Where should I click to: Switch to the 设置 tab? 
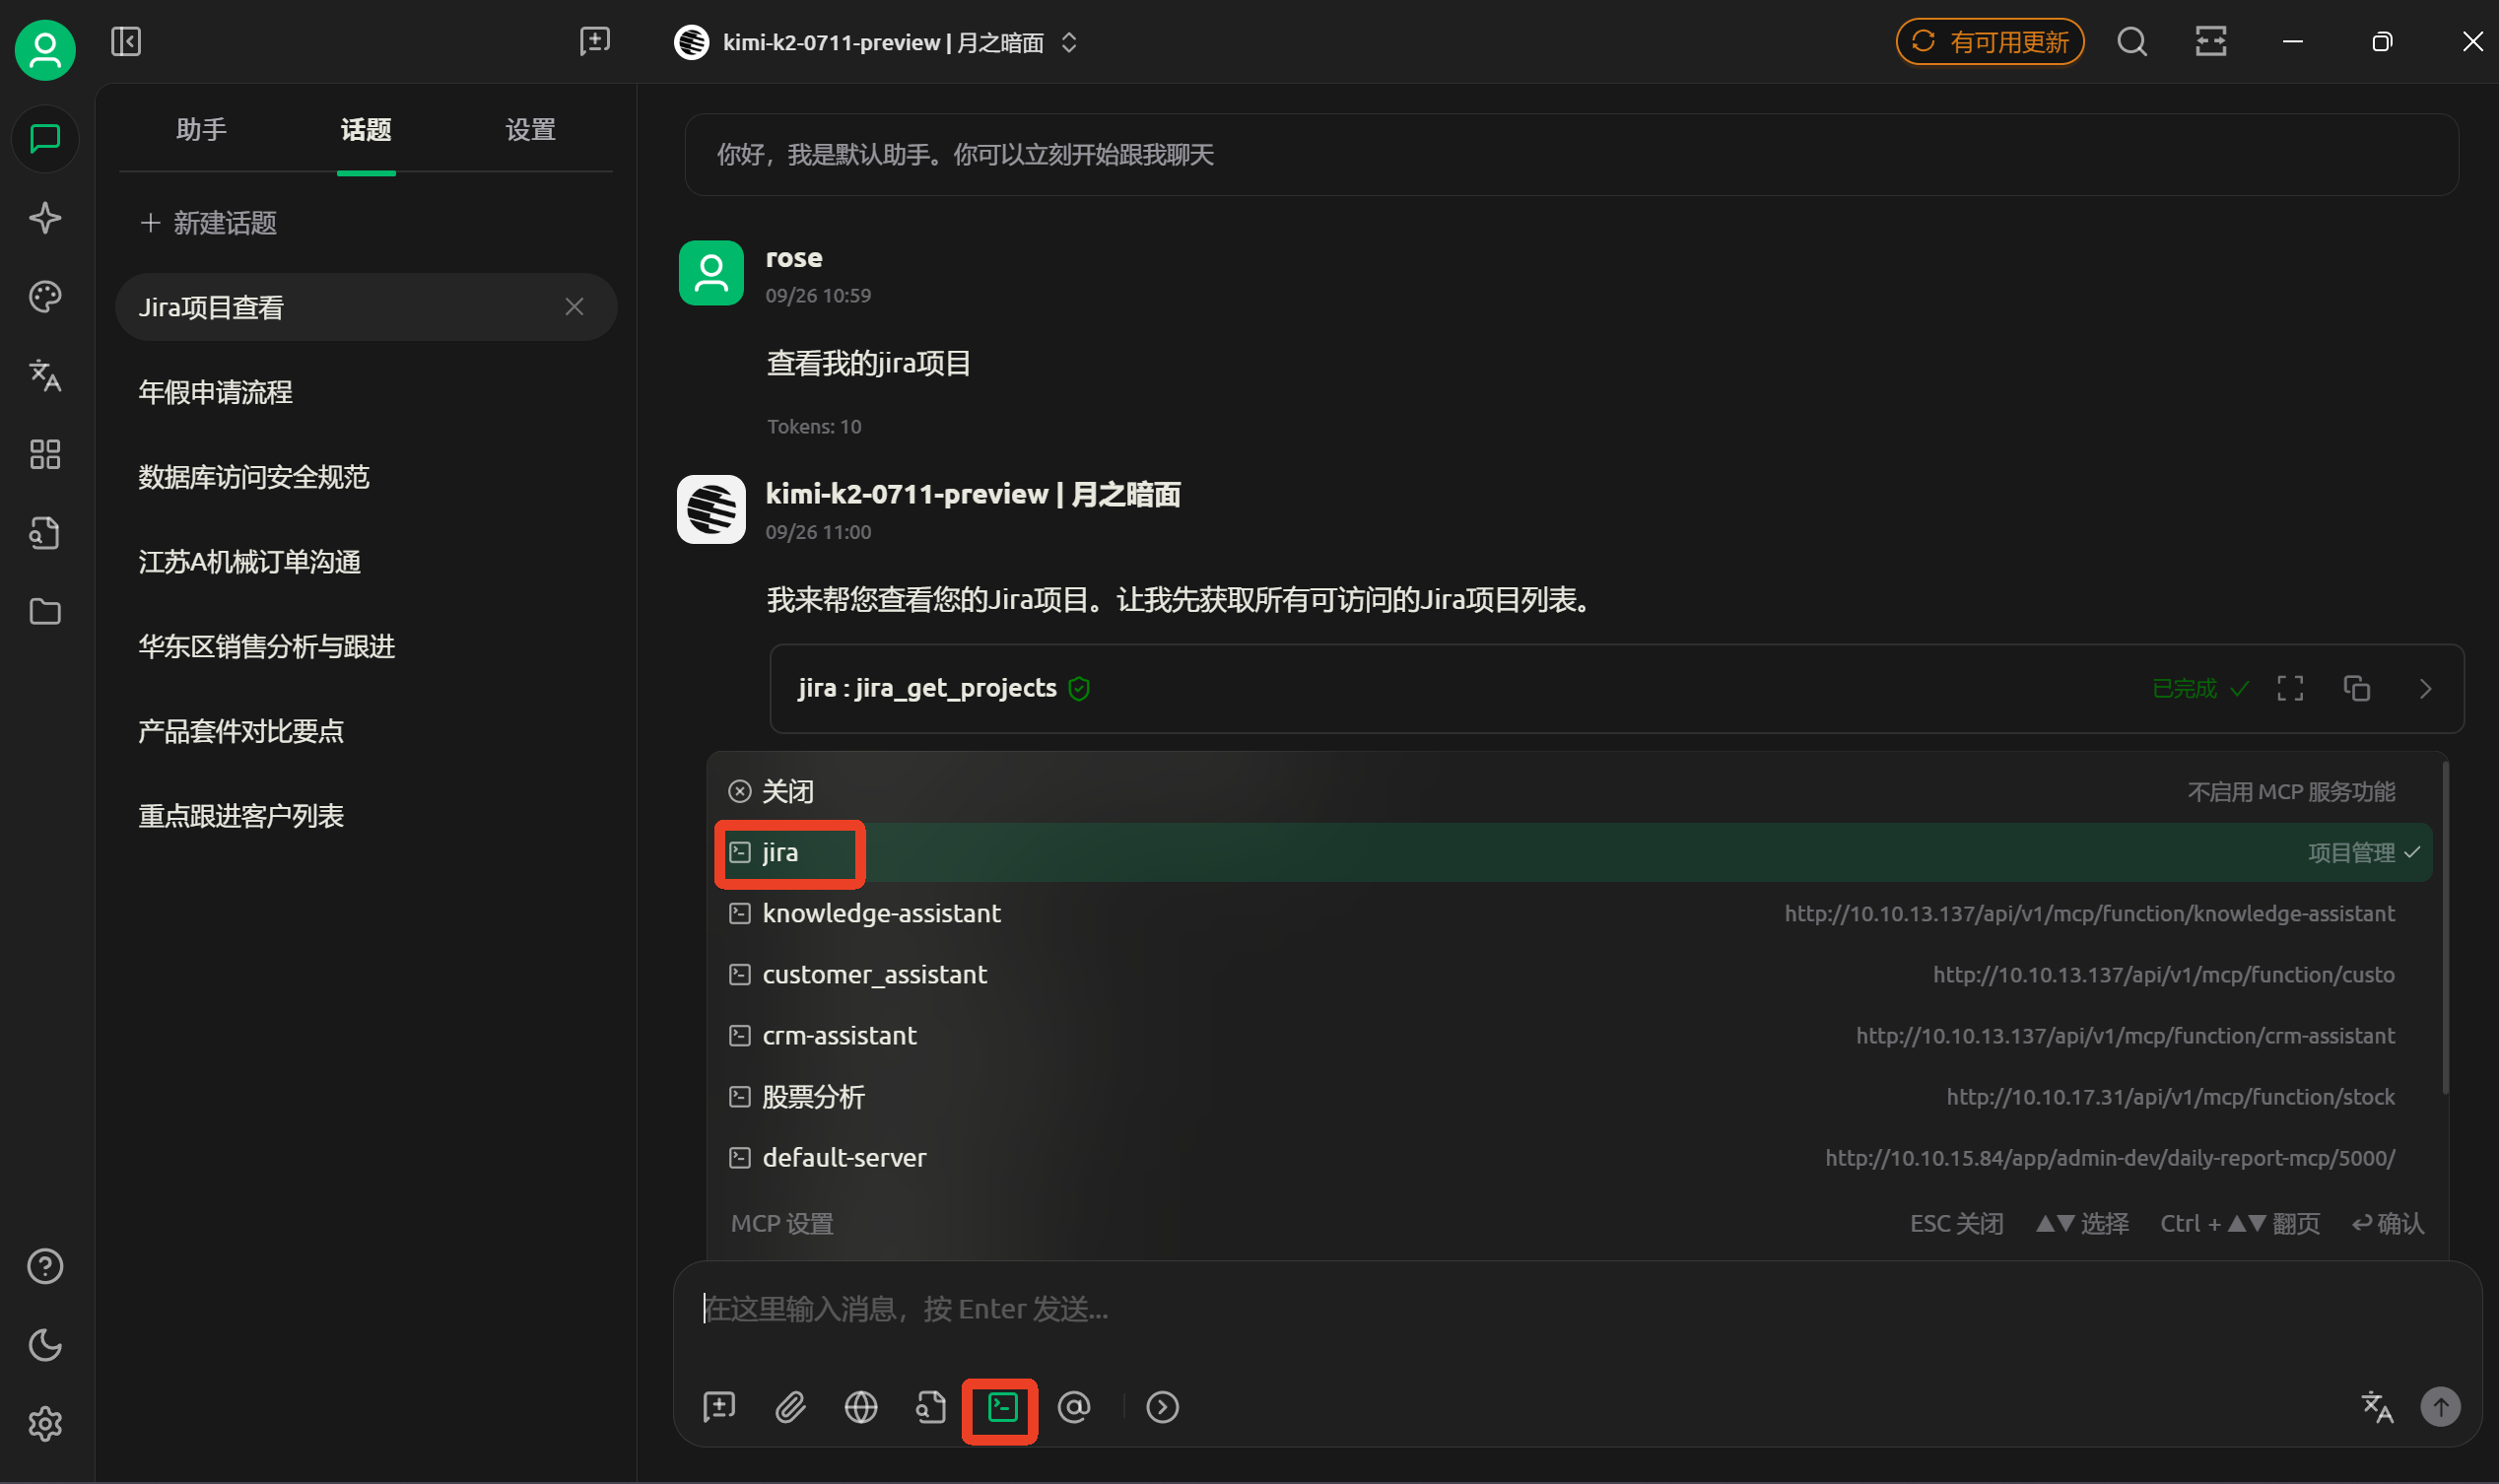[530, 130]
